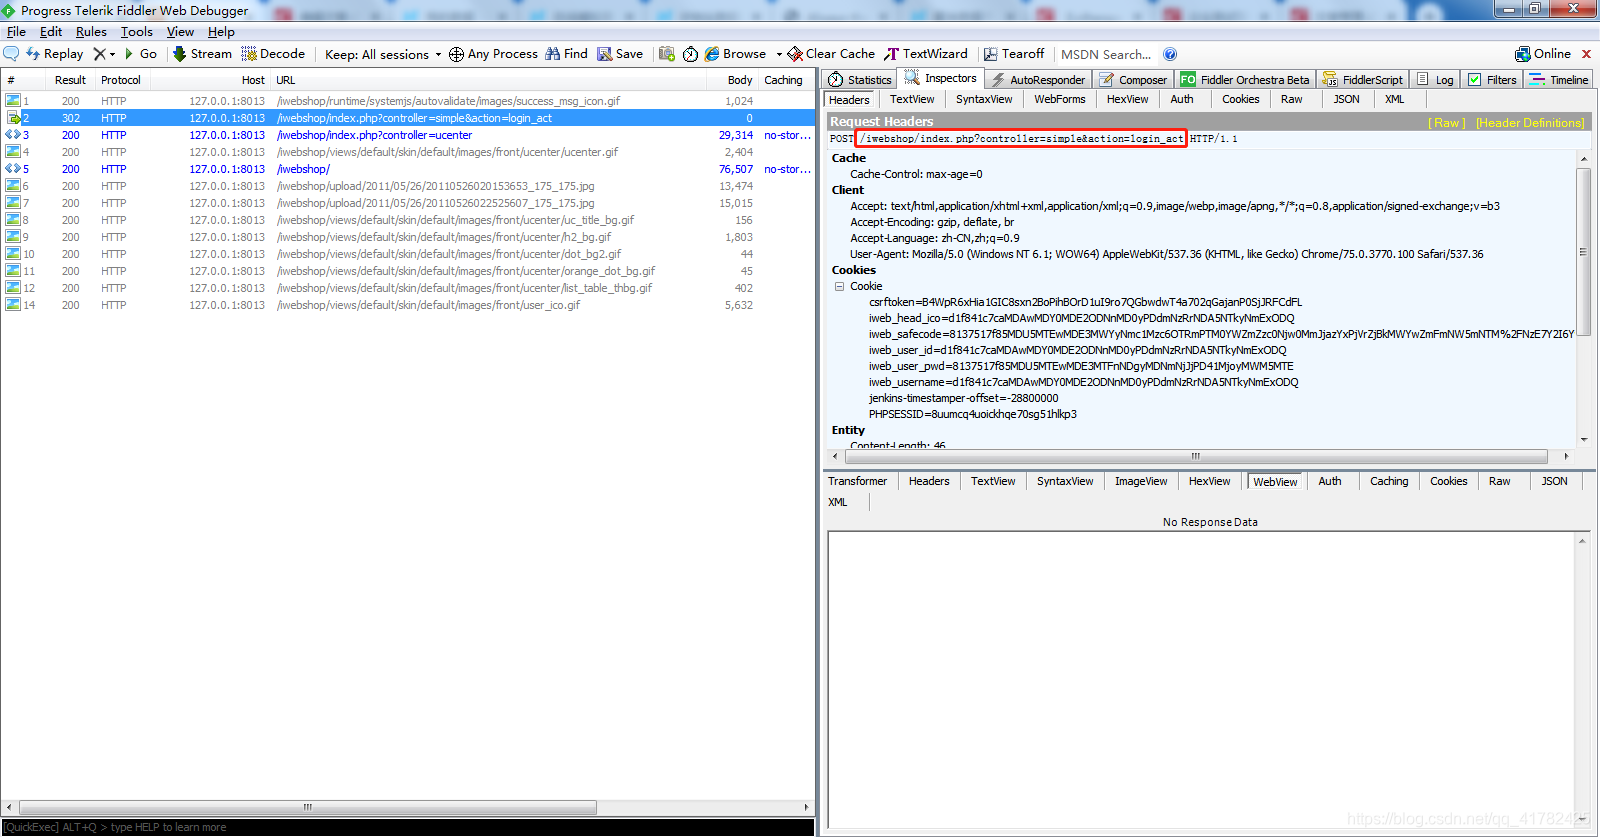Open the Rules menu
Screen dimensions: 1600x837
pos(91,32)
